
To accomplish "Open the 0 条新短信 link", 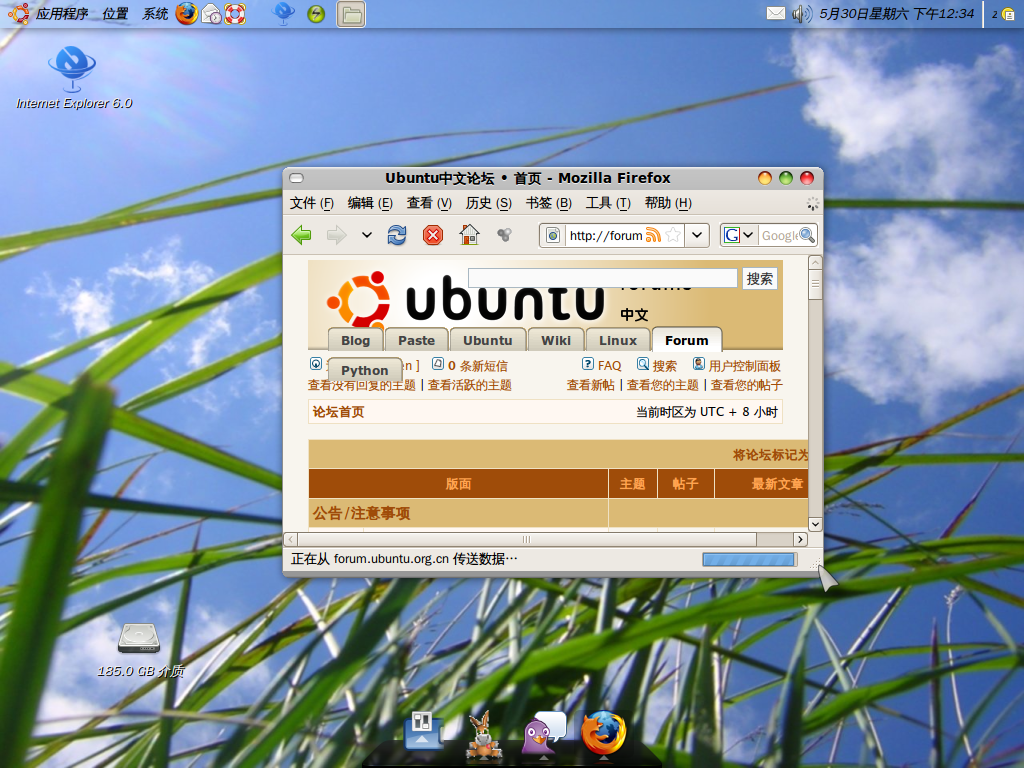I will click(x=477, y=366).
